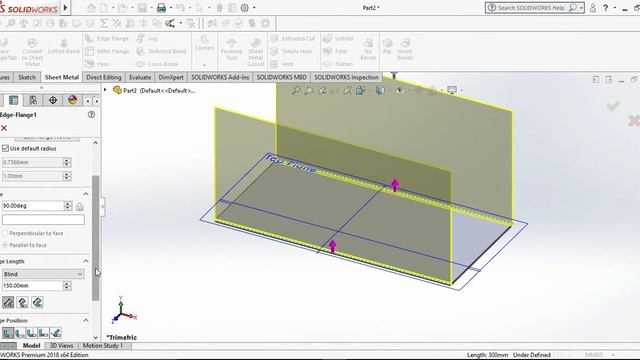
Task: Open the Corners dropdown arrow
Action: pos(204,65)
